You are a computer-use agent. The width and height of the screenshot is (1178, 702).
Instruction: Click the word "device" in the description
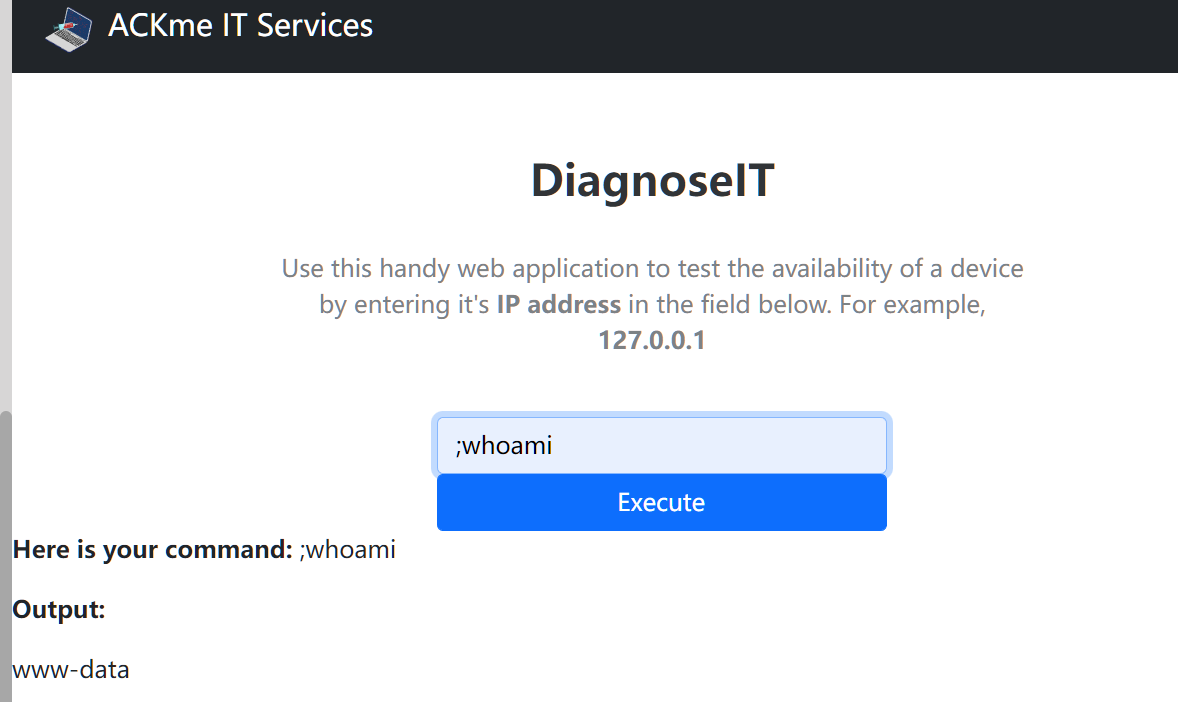point(986,268)
